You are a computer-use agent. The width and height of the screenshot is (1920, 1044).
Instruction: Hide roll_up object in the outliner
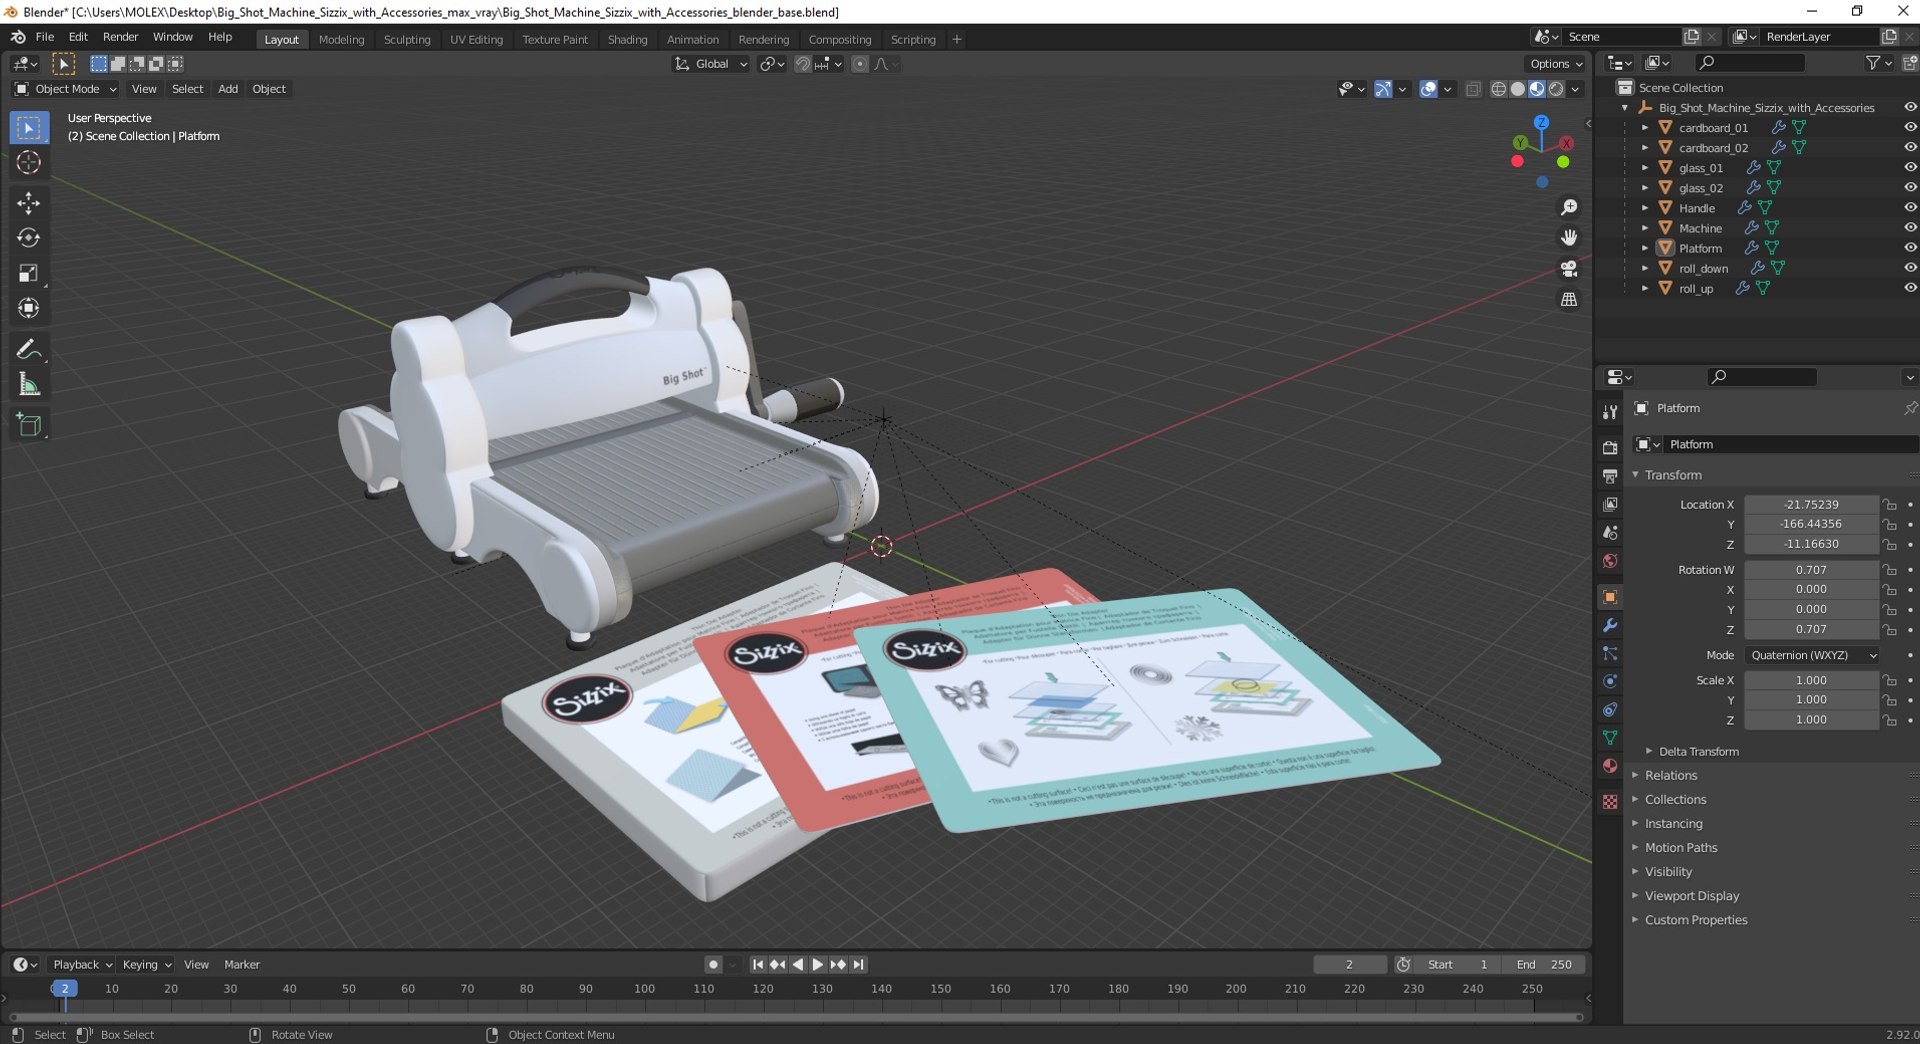tap(1910, 288)
